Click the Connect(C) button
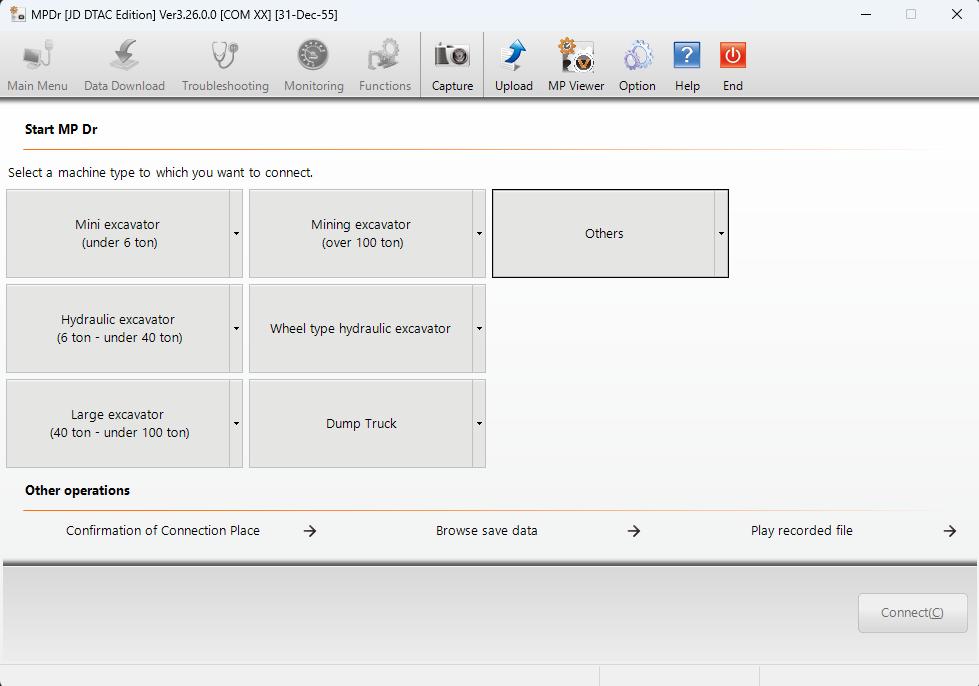 [912, 613]
